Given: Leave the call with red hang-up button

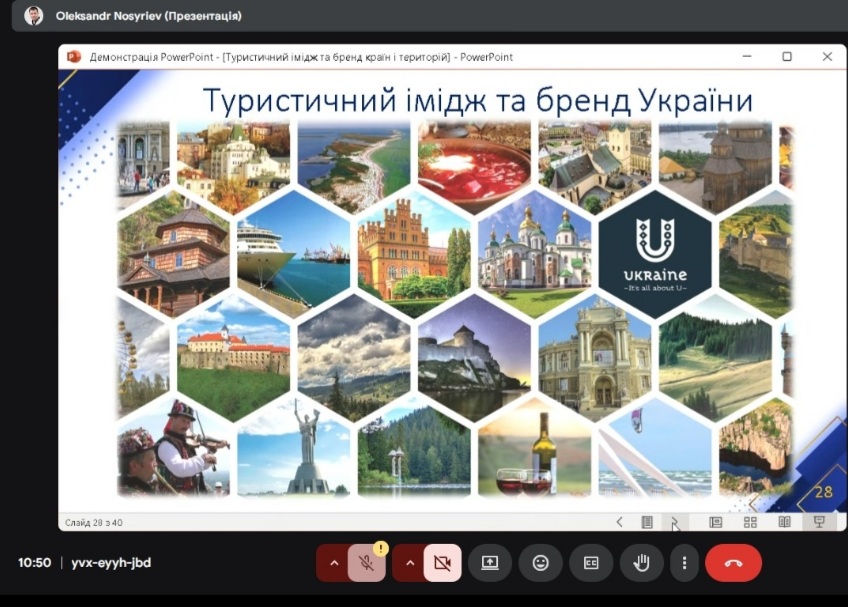Looking at the screenshot, I should pyautogui.click(x=733, y=563).
